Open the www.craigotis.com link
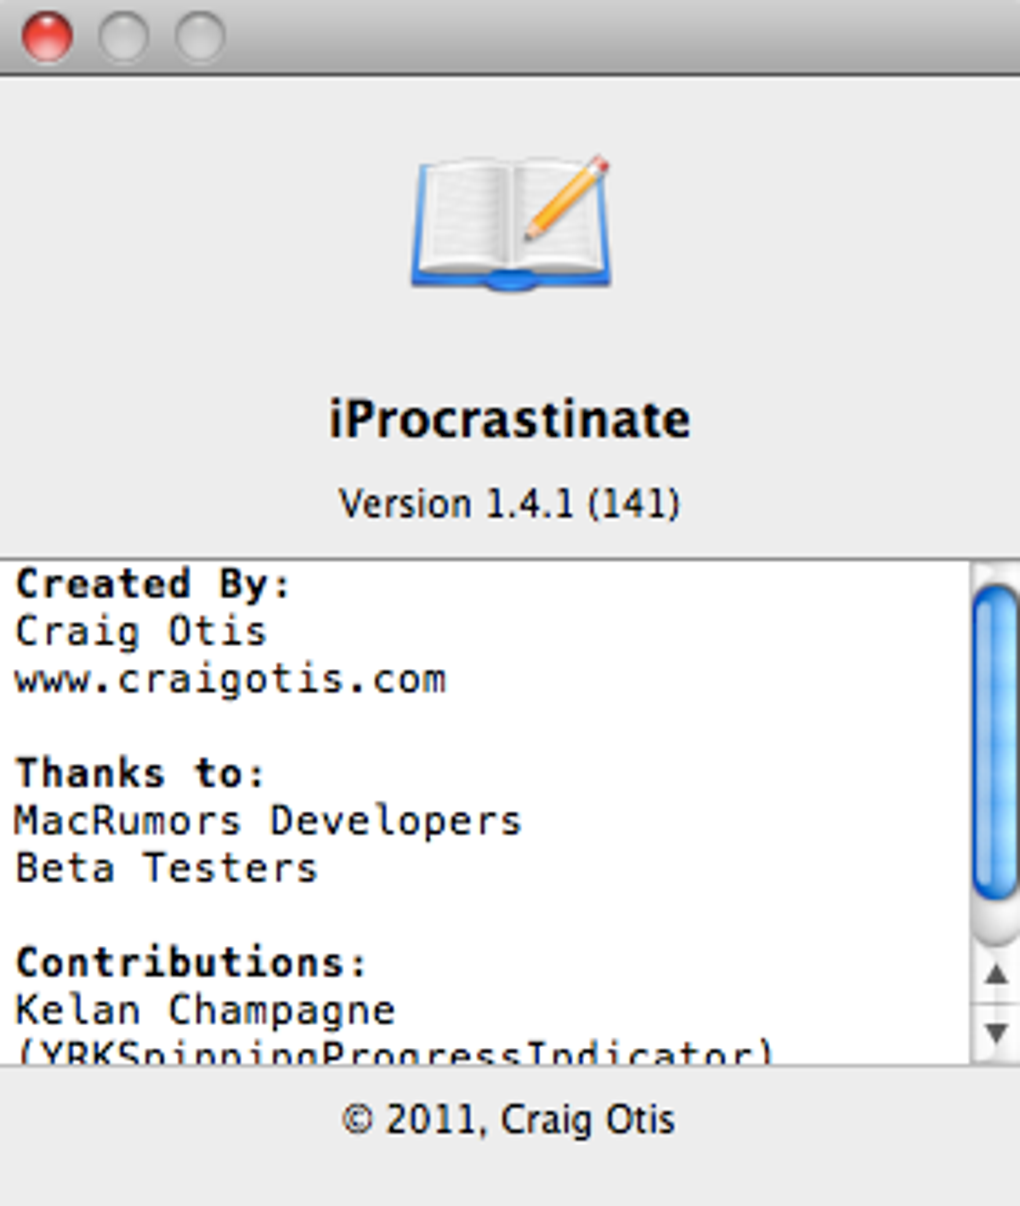Viewport: 1020px width, 1206px height. (x=231, y=679)
